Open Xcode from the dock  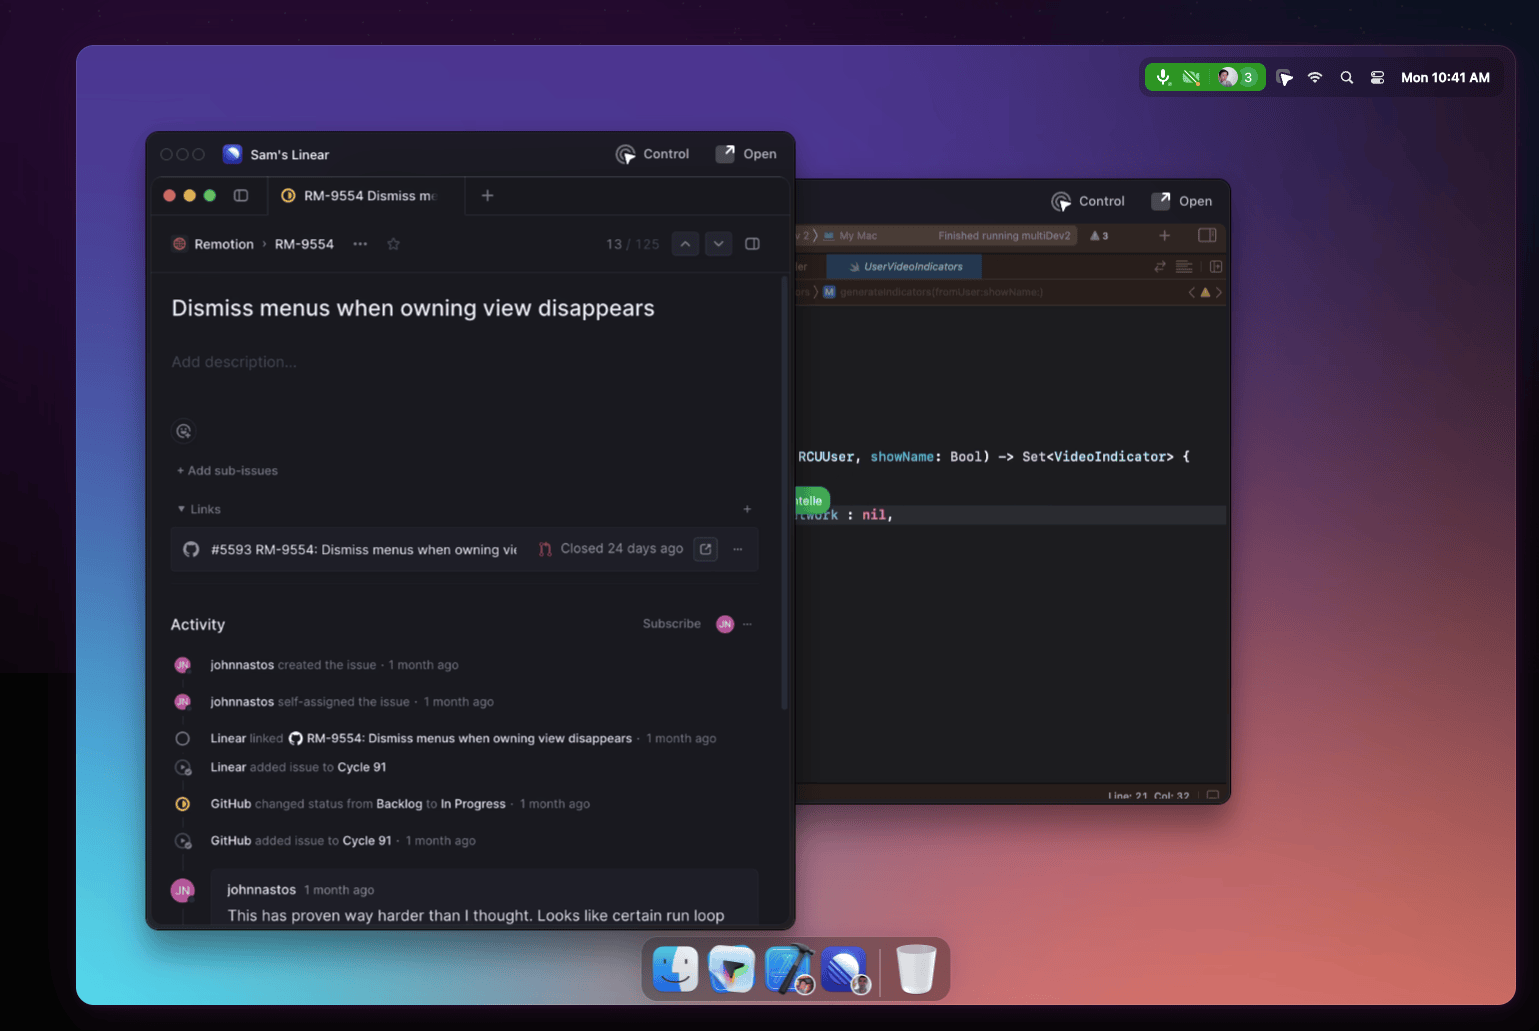tap(789, 969)
